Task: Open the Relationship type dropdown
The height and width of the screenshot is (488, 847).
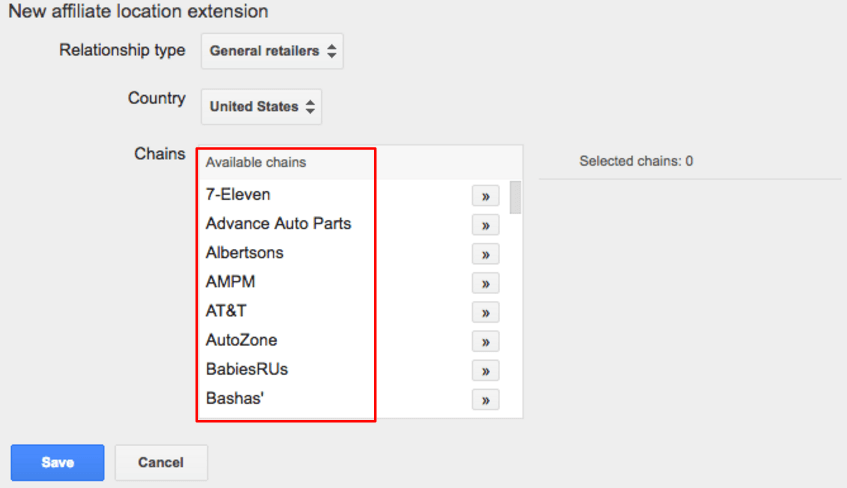Action: coord(272,51)
